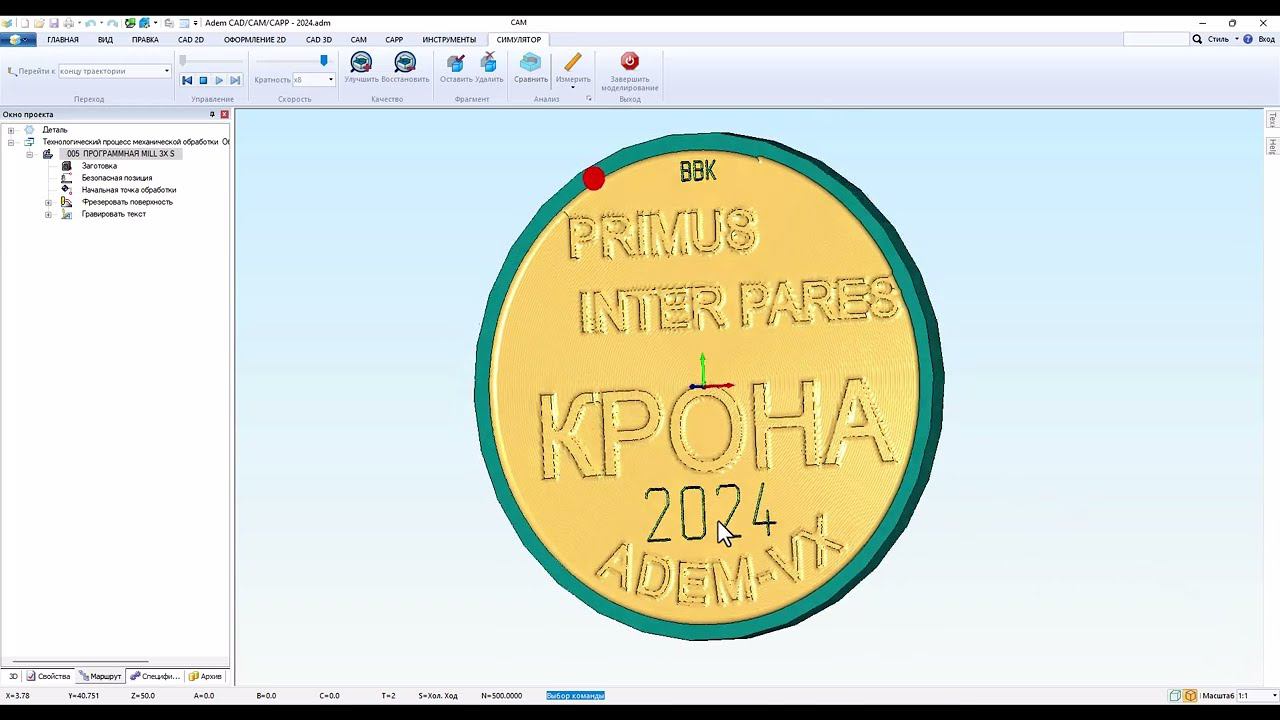This screenshot has height=720, width=1280.
Task: Open the ИНСТРУМЕНТЫ ribbon tab
Action: tap(449, 40)
